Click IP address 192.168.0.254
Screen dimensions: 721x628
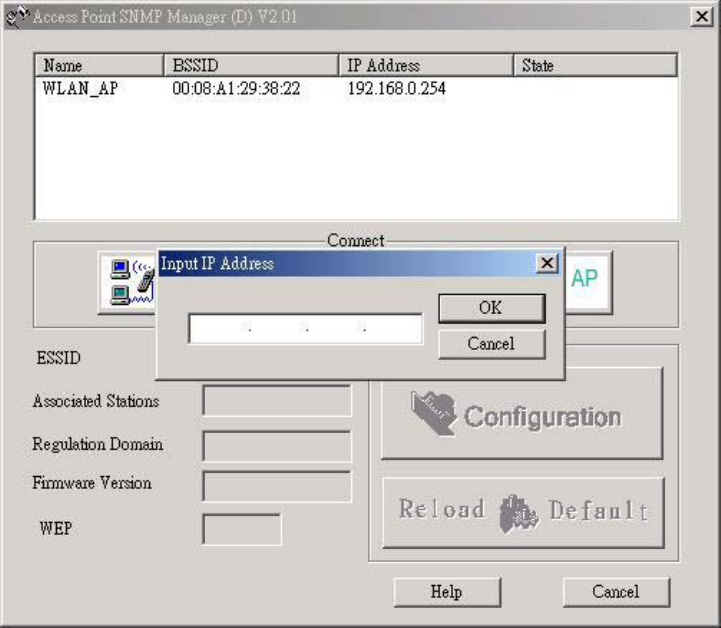click(396, 88)
